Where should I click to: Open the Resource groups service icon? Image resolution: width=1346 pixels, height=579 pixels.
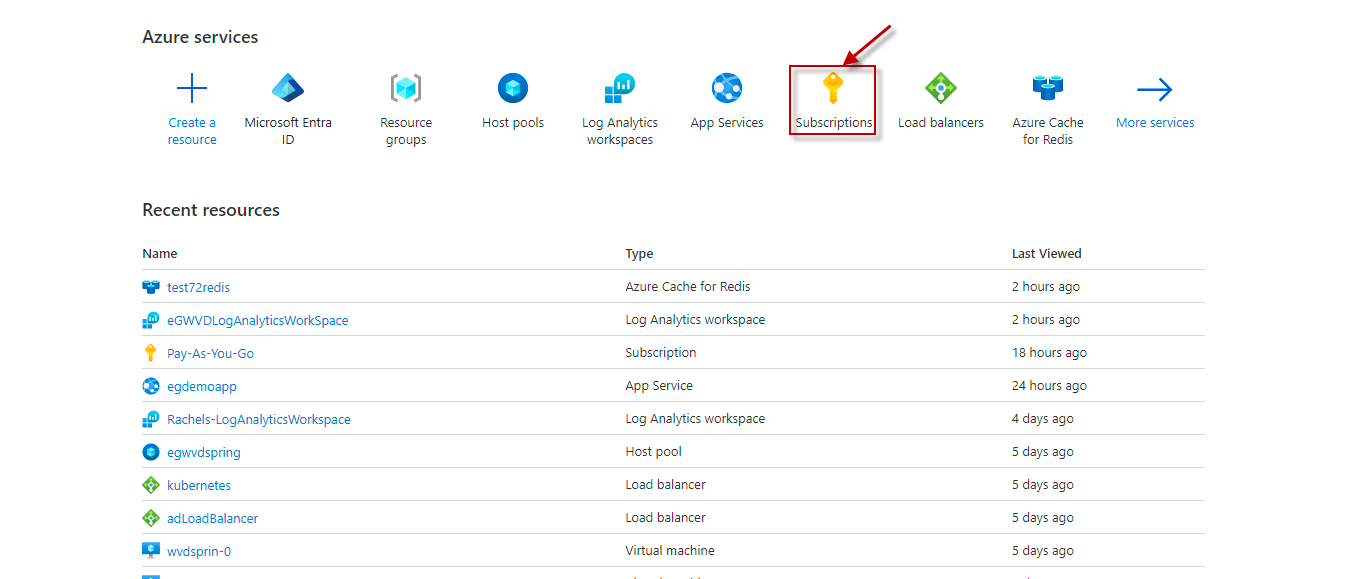tap(406, 89)
